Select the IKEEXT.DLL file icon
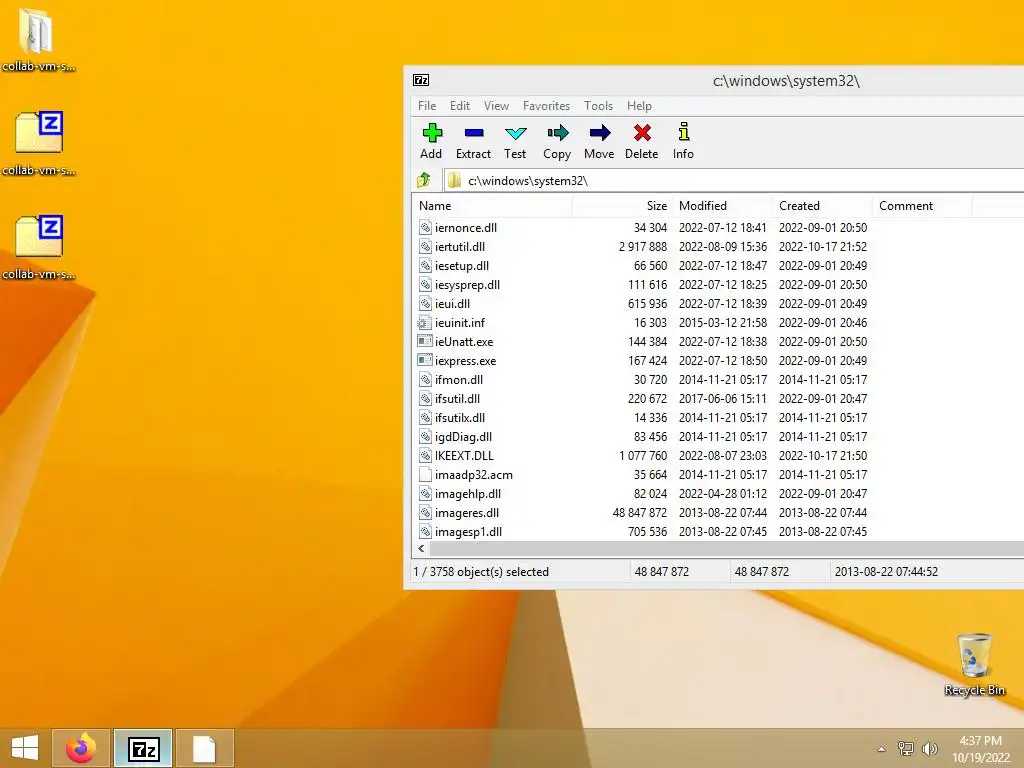1024x768 pixels. (425, 455)
